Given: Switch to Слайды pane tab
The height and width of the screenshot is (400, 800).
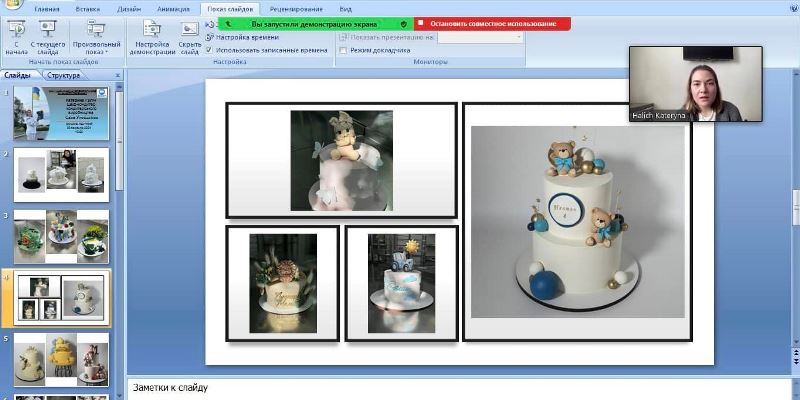Looking at the screenshot, I should click(x=17, y=76).
